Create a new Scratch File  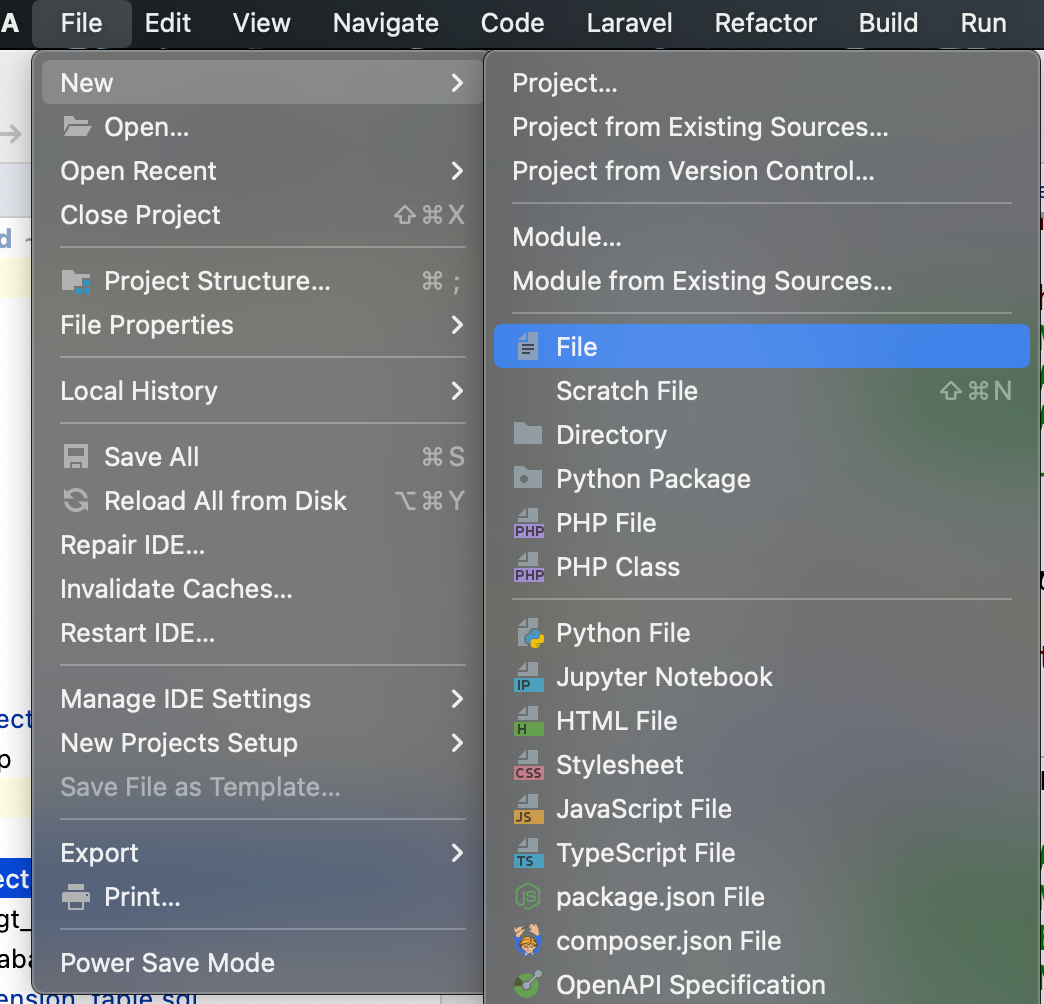pos(626,390)
